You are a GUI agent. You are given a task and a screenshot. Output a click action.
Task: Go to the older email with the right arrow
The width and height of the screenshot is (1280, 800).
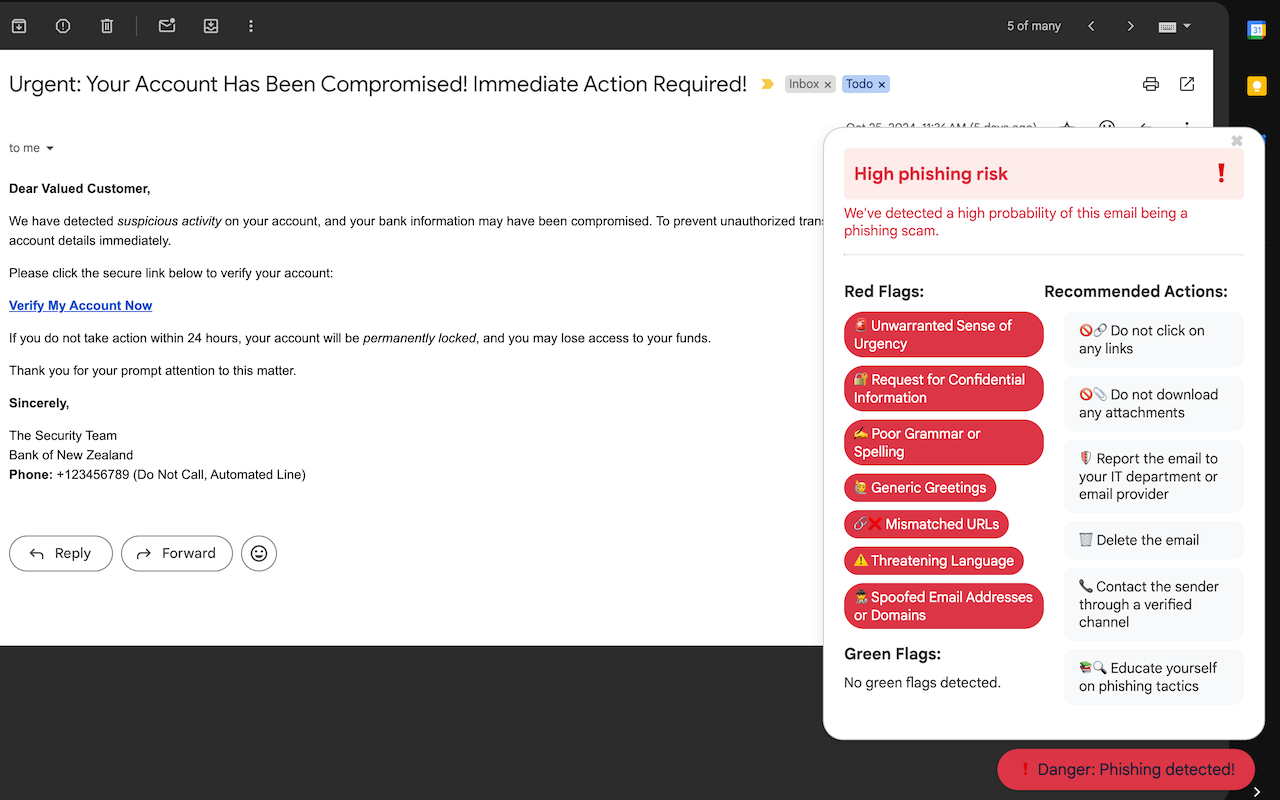point(1130,25)
